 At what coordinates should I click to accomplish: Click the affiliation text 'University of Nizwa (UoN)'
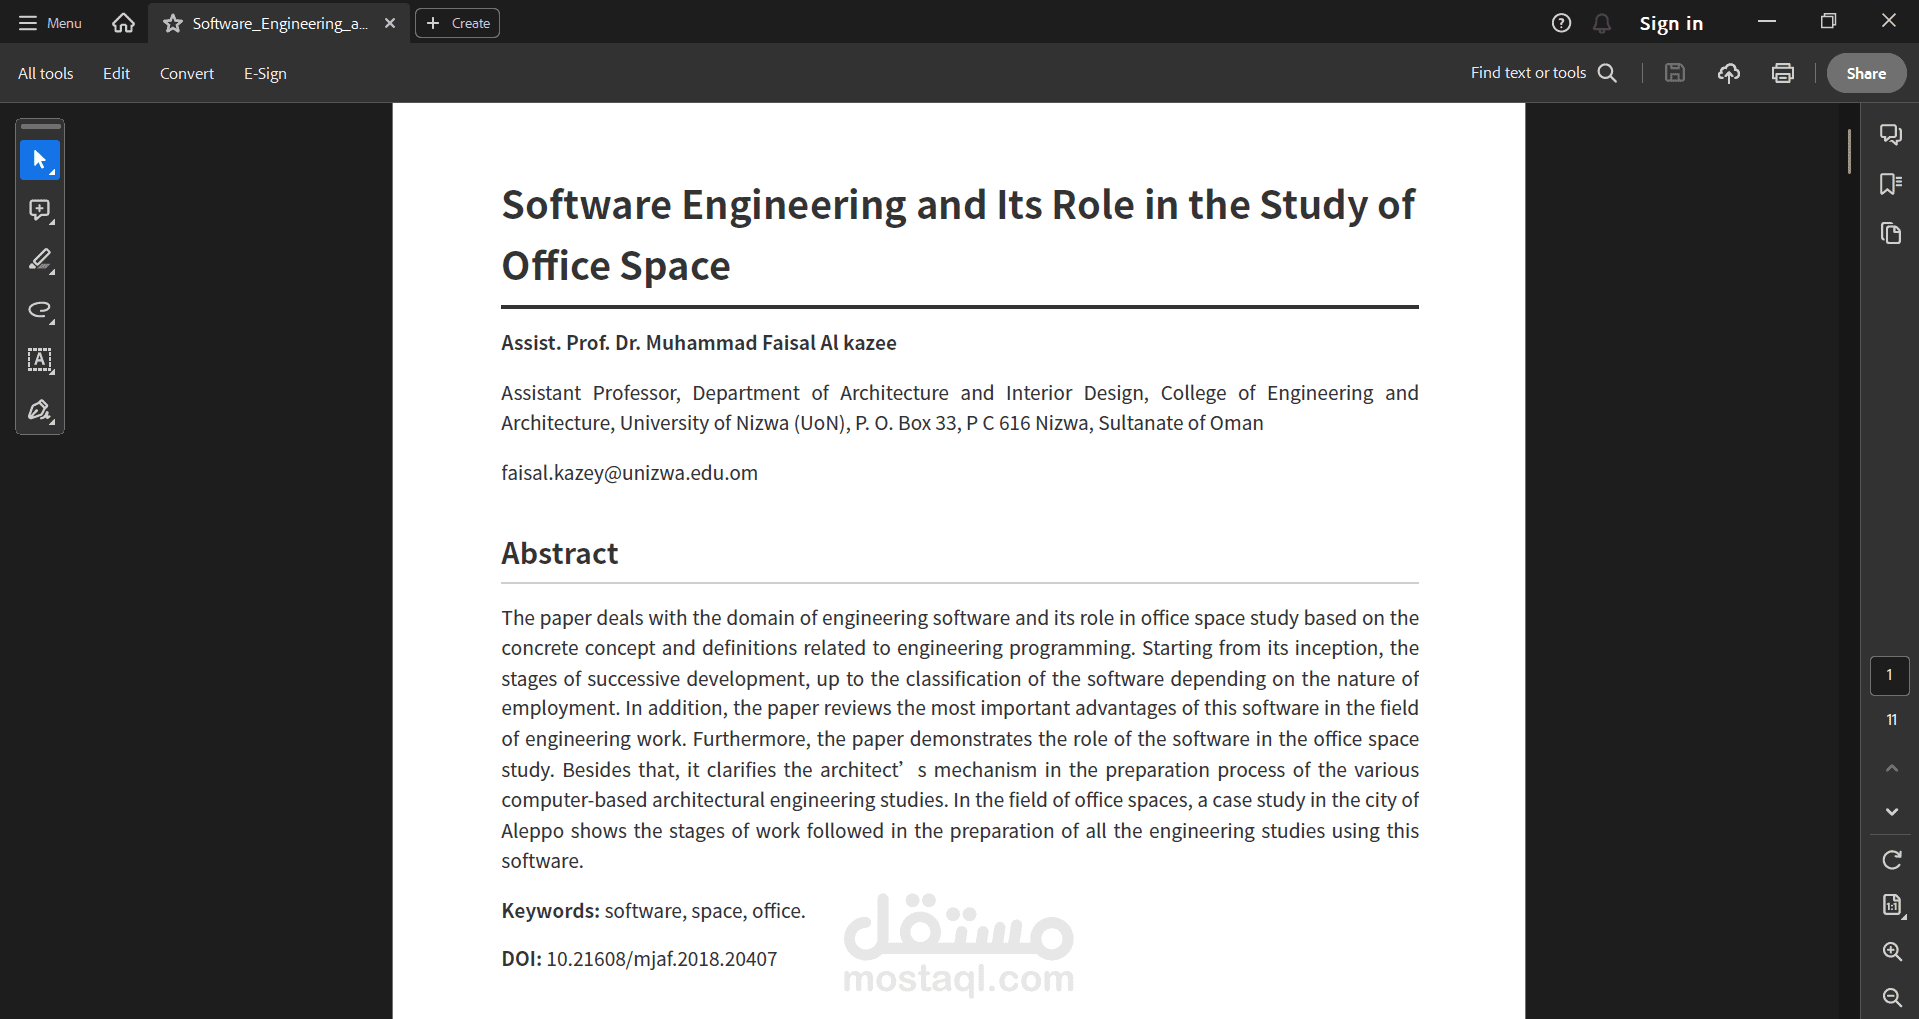click(734, 423)
